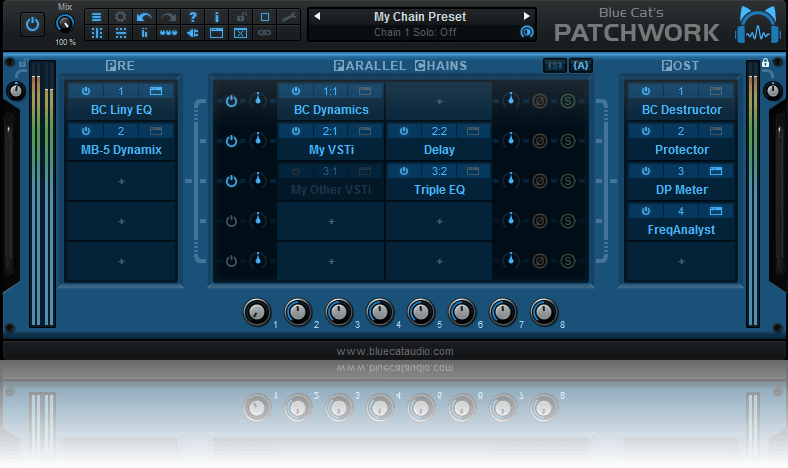Solo parallel chain 3 with S button
The height and width of the screenshot is (468, 788).
(x=568, y=181)
